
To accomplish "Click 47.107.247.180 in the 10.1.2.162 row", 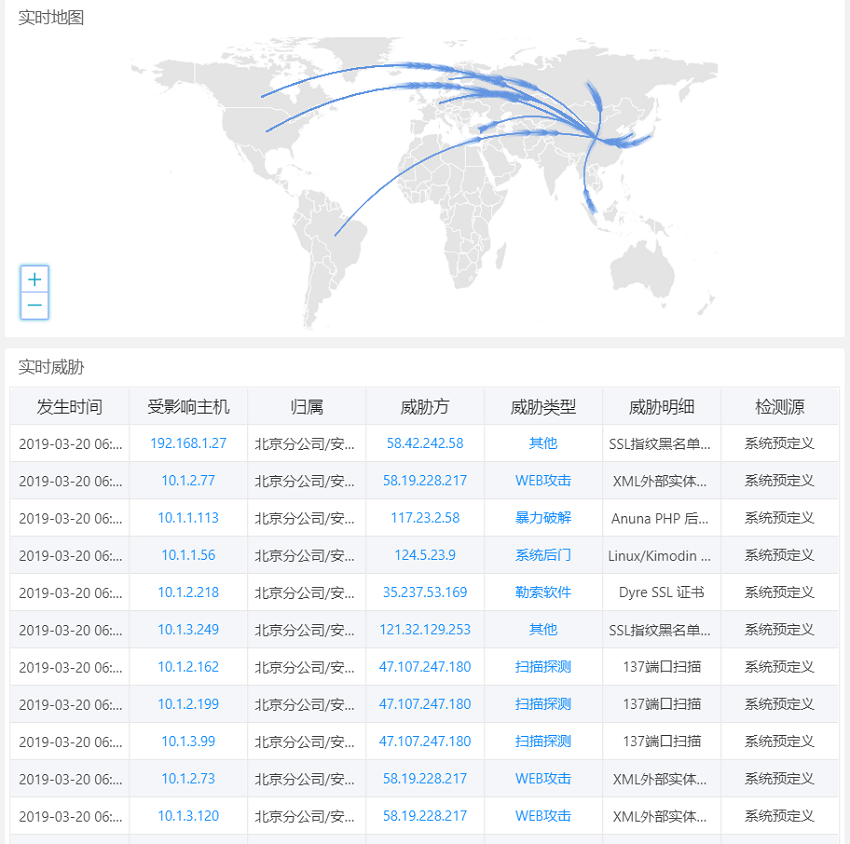I will [425, 667].
